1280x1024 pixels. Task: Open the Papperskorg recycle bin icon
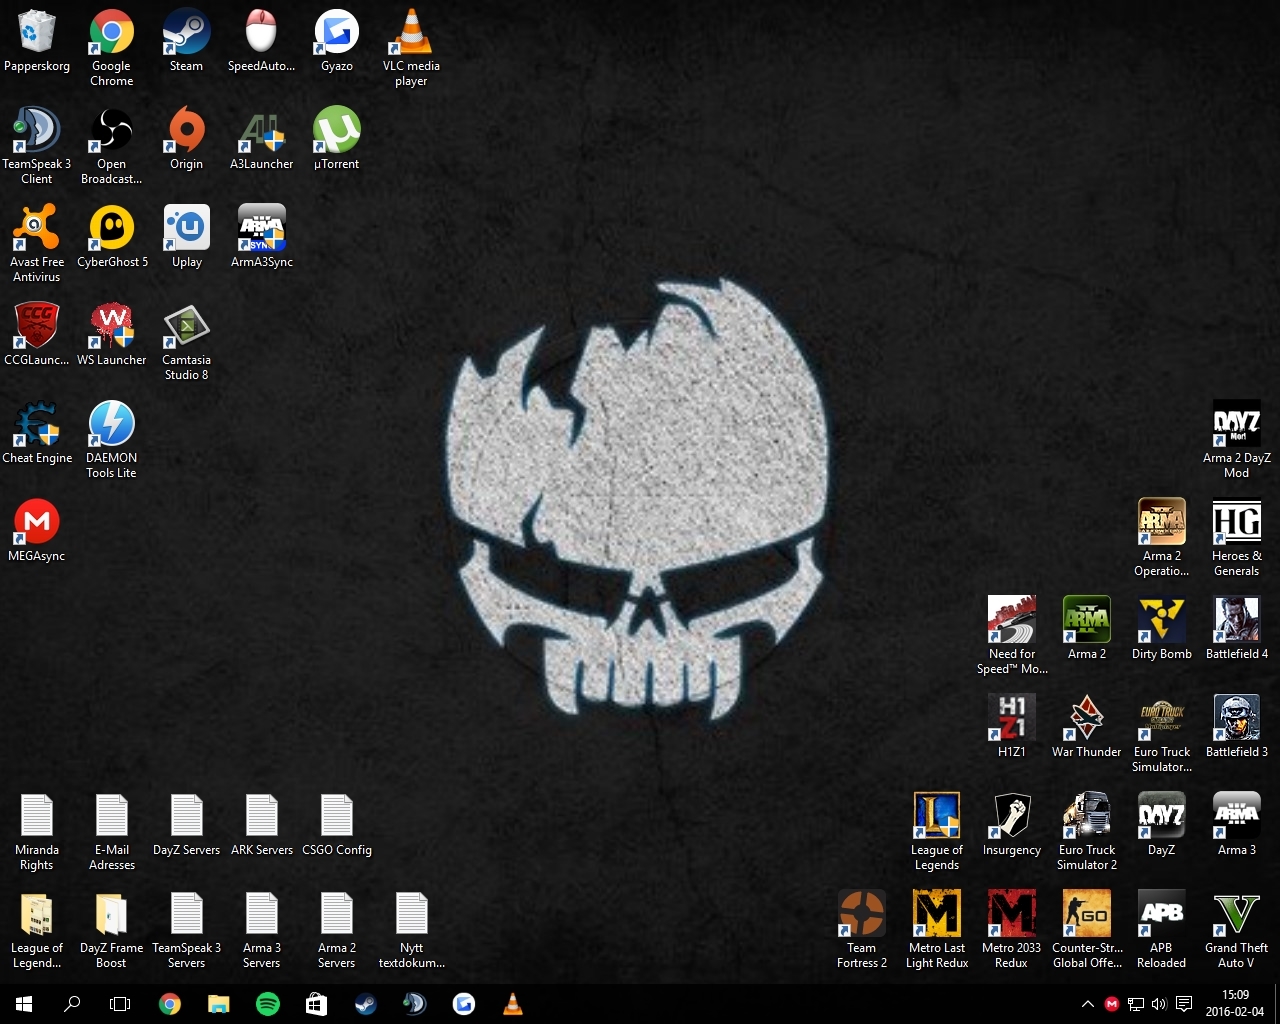(37, 41)
